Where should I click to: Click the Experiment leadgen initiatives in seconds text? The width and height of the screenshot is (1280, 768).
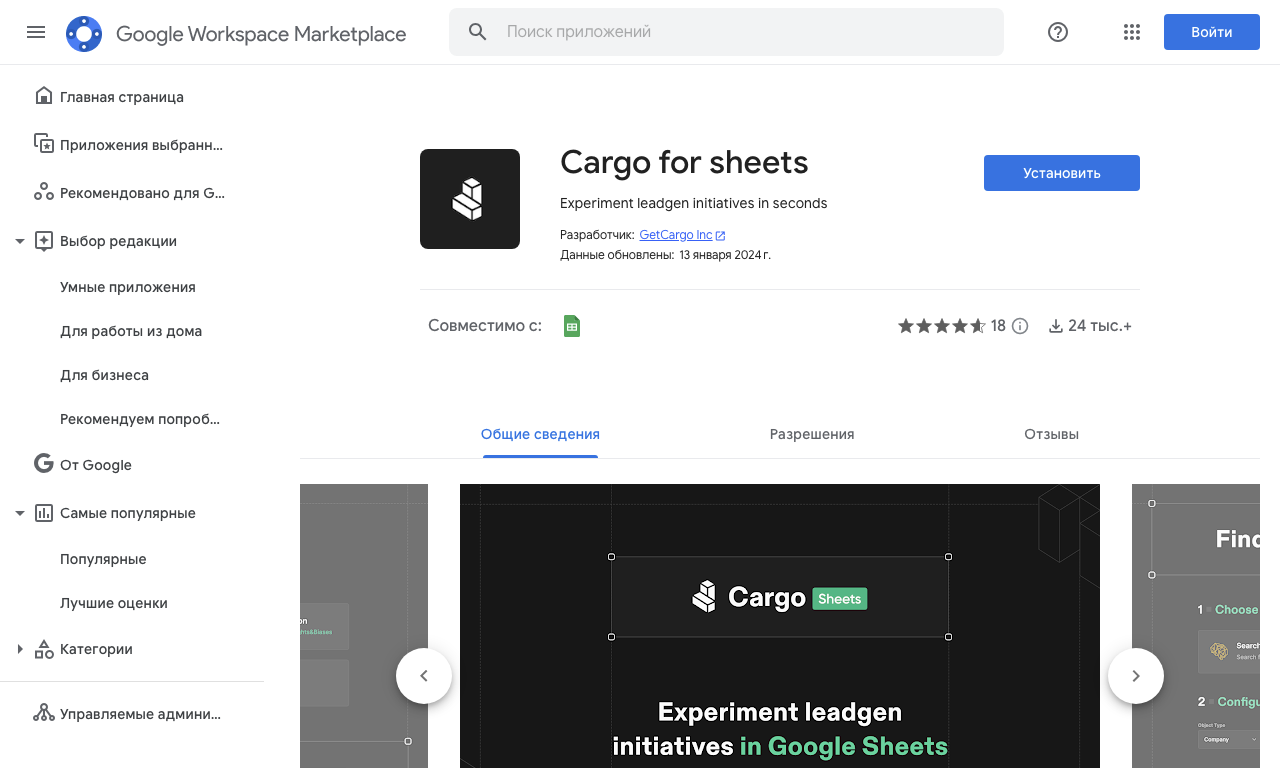(x=694, y=203)
